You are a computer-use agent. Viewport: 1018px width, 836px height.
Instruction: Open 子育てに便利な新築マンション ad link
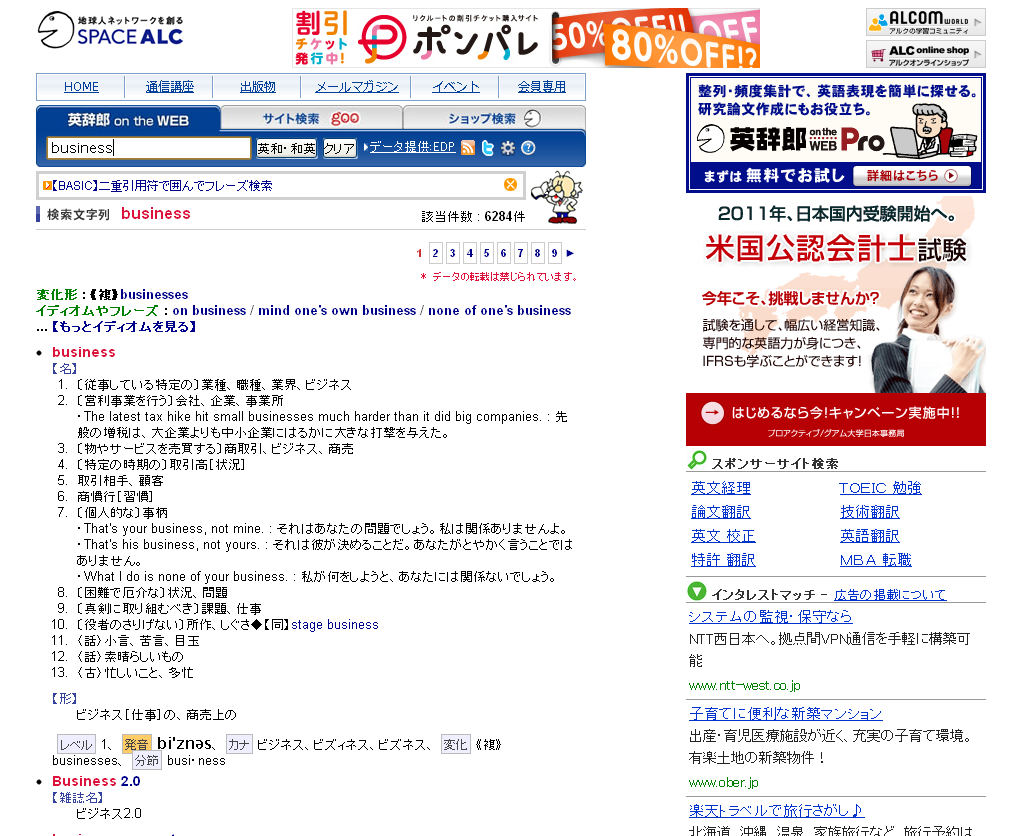click(x=786, y=714)
